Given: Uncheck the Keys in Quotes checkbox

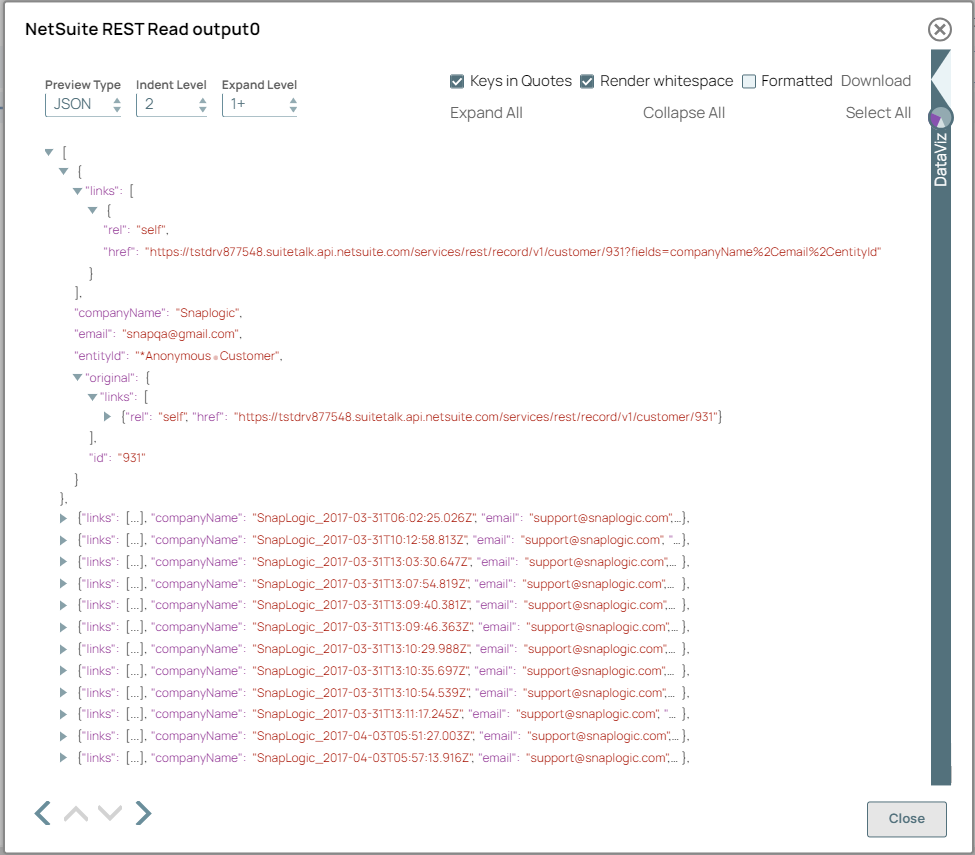Looking at the screenshot, I should [457, 81].
